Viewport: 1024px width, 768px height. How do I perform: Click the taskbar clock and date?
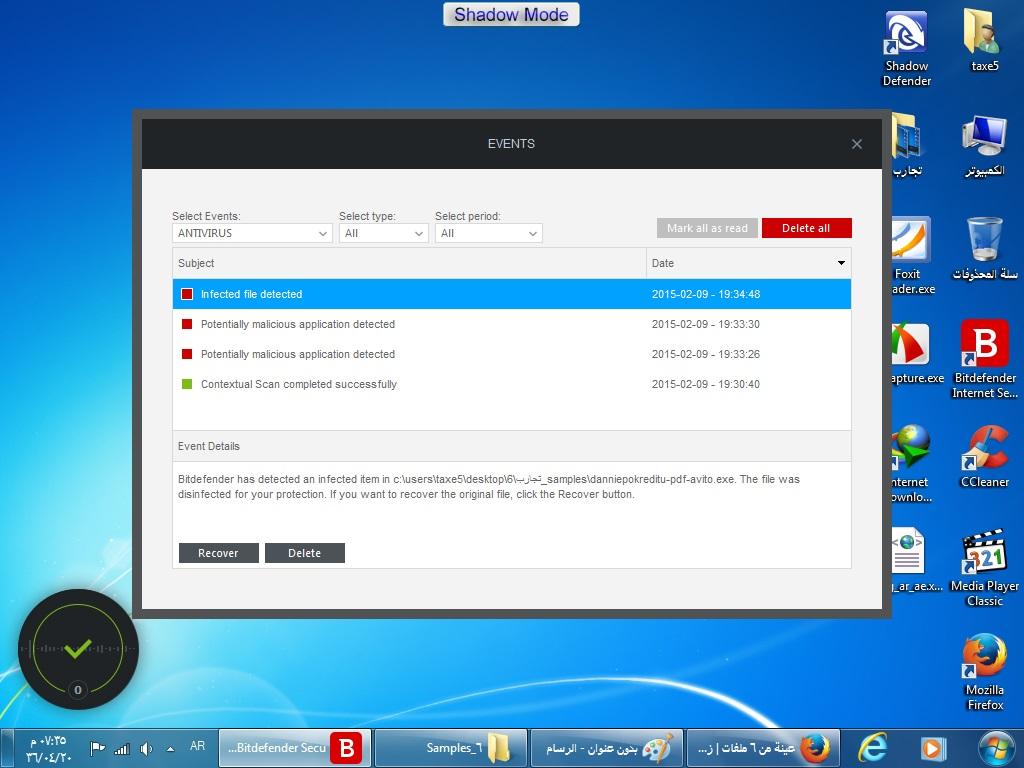click(x=48, y=749)
